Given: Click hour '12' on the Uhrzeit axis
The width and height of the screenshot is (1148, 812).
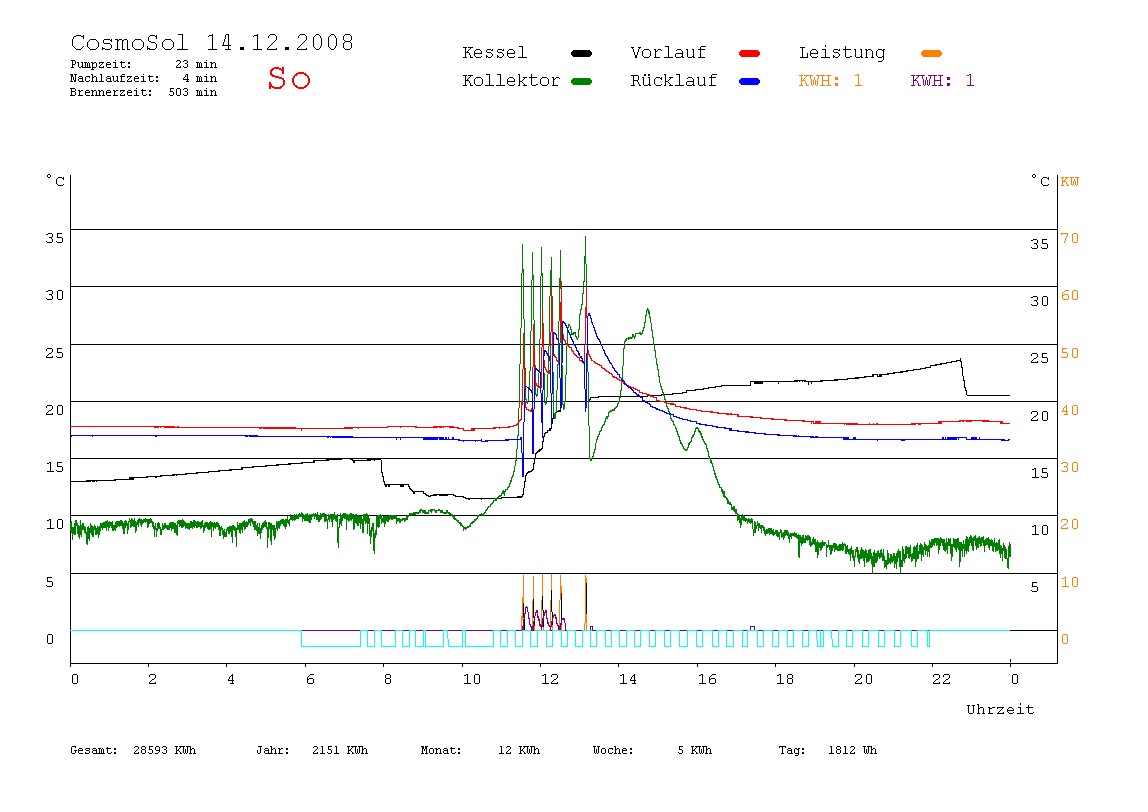Looking at the screenshot, I should (x=549, y=679).
